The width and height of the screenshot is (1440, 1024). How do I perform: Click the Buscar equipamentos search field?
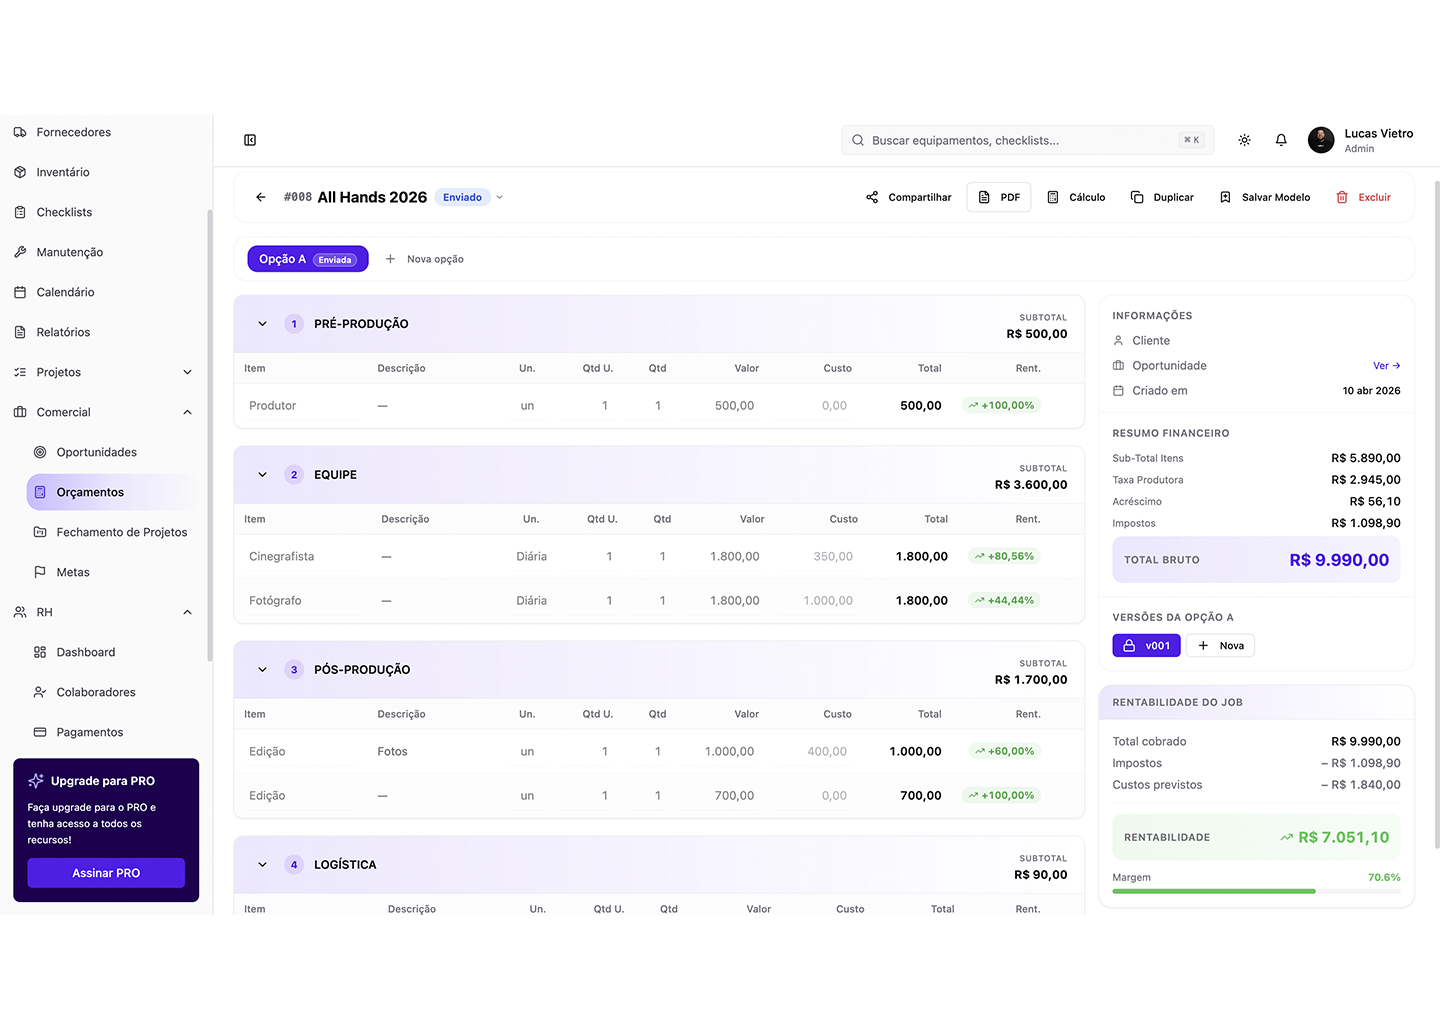pyautogui.click(x=1020, y=140)
